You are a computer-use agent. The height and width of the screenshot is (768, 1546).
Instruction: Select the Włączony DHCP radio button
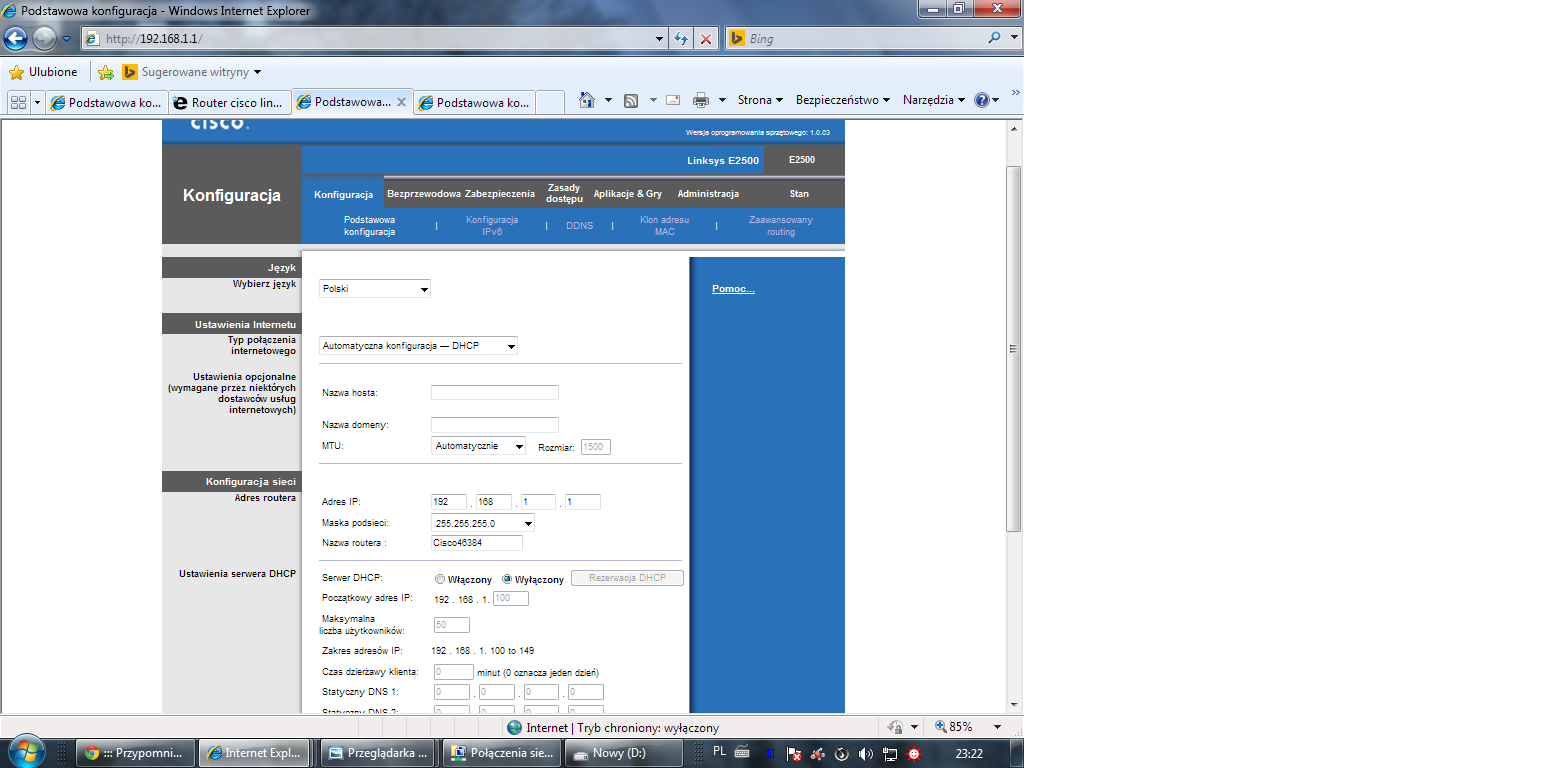pos(440,579)
